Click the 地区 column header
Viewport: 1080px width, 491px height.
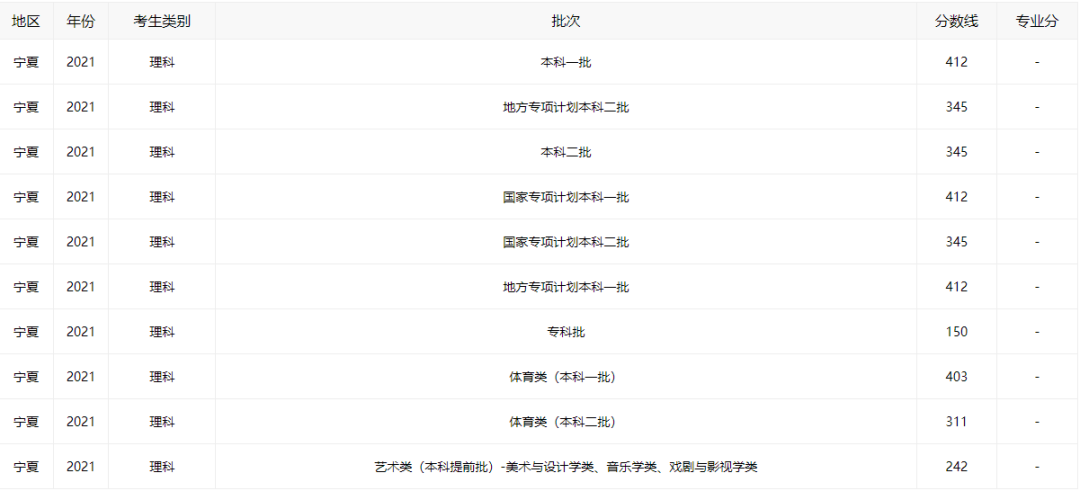click(x=26, y=21)
